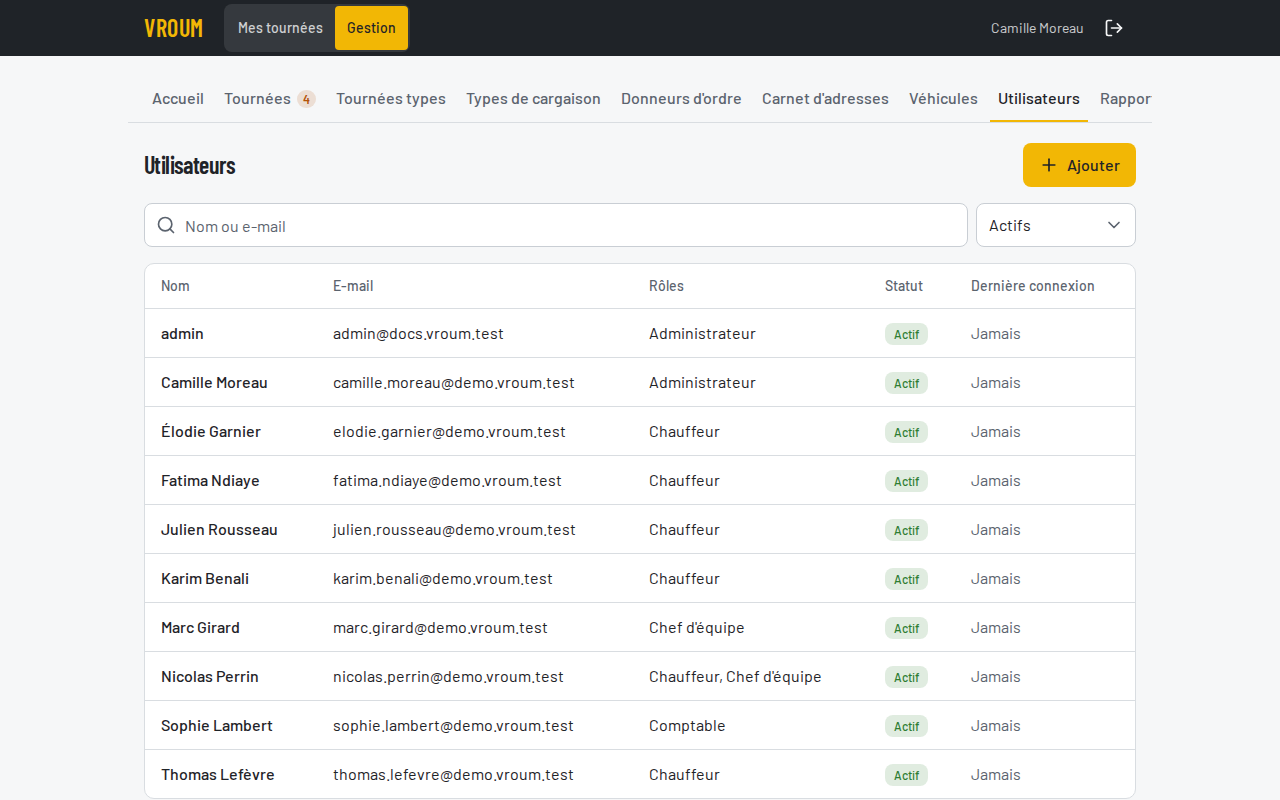Open the Types de cargaison tab
Image resolution: width=1280 pixels, height=800 pixels.
tap(533, 99)
